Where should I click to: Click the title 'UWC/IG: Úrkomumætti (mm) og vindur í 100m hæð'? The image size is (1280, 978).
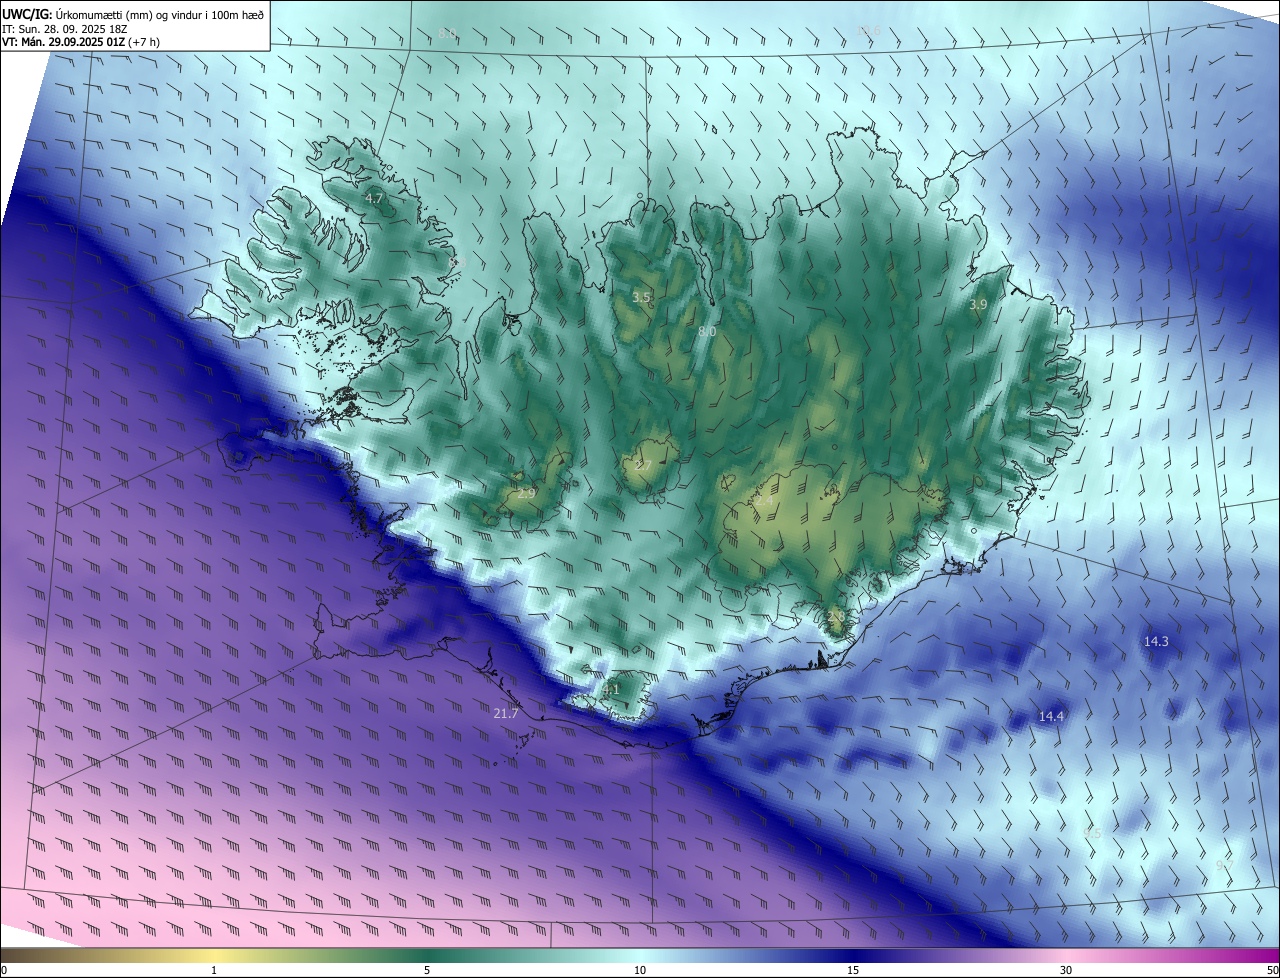click(x=134, y=14)
